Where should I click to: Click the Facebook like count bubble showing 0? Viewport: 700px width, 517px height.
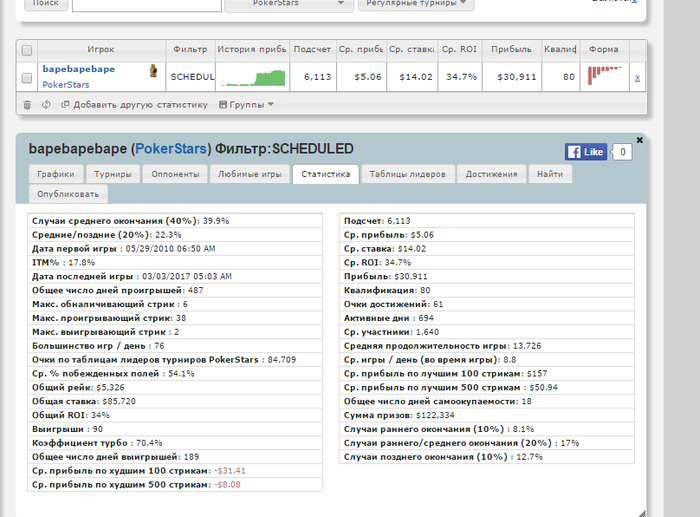(x=622, y=152)
